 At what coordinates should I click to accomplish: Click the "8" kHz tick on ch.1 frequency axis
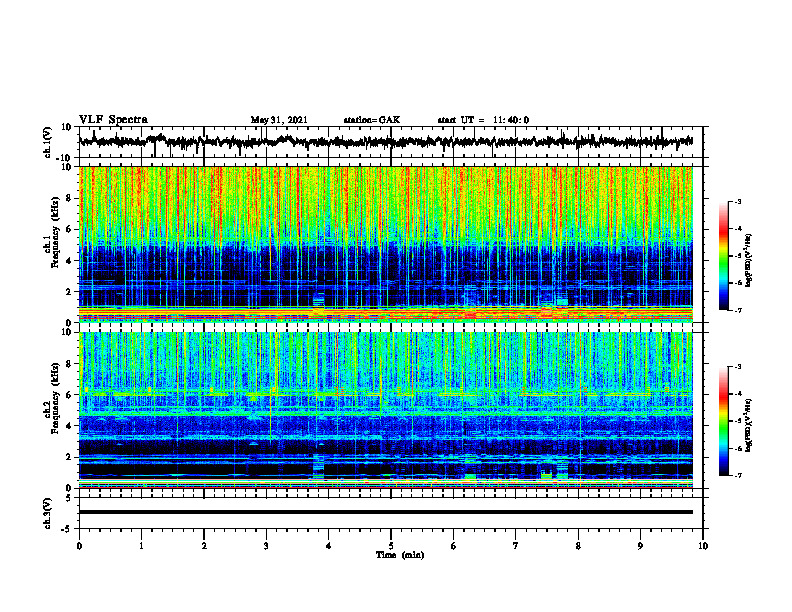click(x=70, y=198)
